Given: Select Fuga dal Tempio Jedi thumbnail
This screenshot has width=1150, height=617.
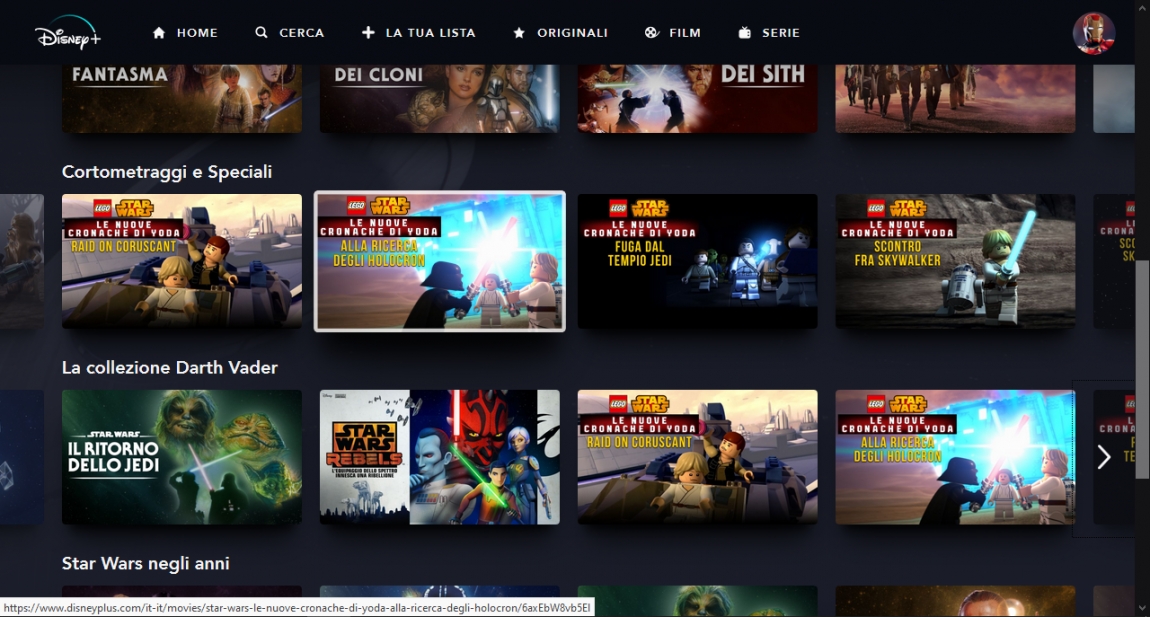Looking at the screenshot, I should click(697, 261).
